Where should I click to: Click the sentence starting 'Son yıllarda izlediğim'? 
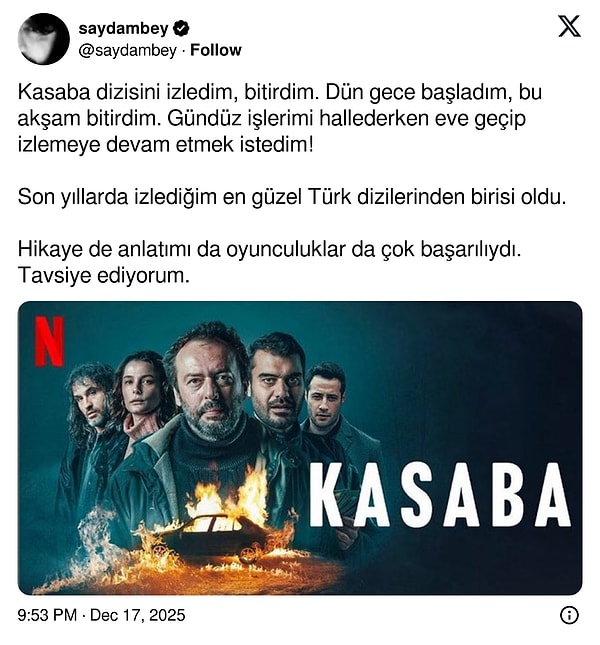pos(292,197)
